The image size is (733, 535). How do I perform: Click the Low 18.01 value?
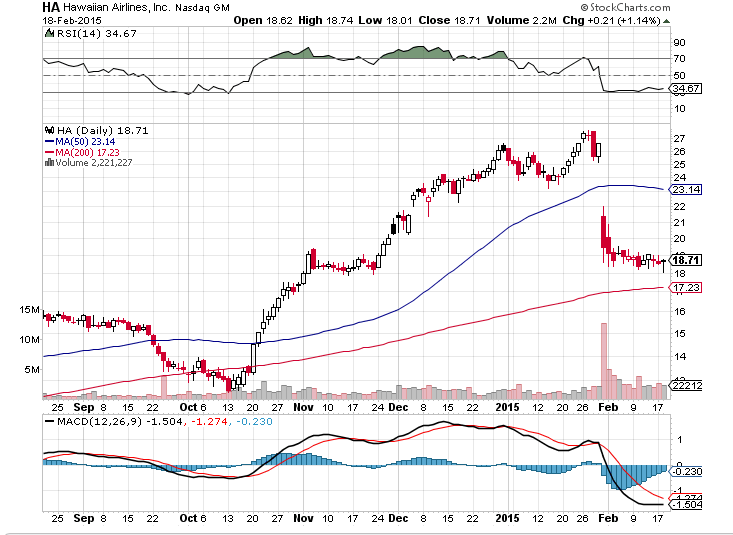pos(385,21)
